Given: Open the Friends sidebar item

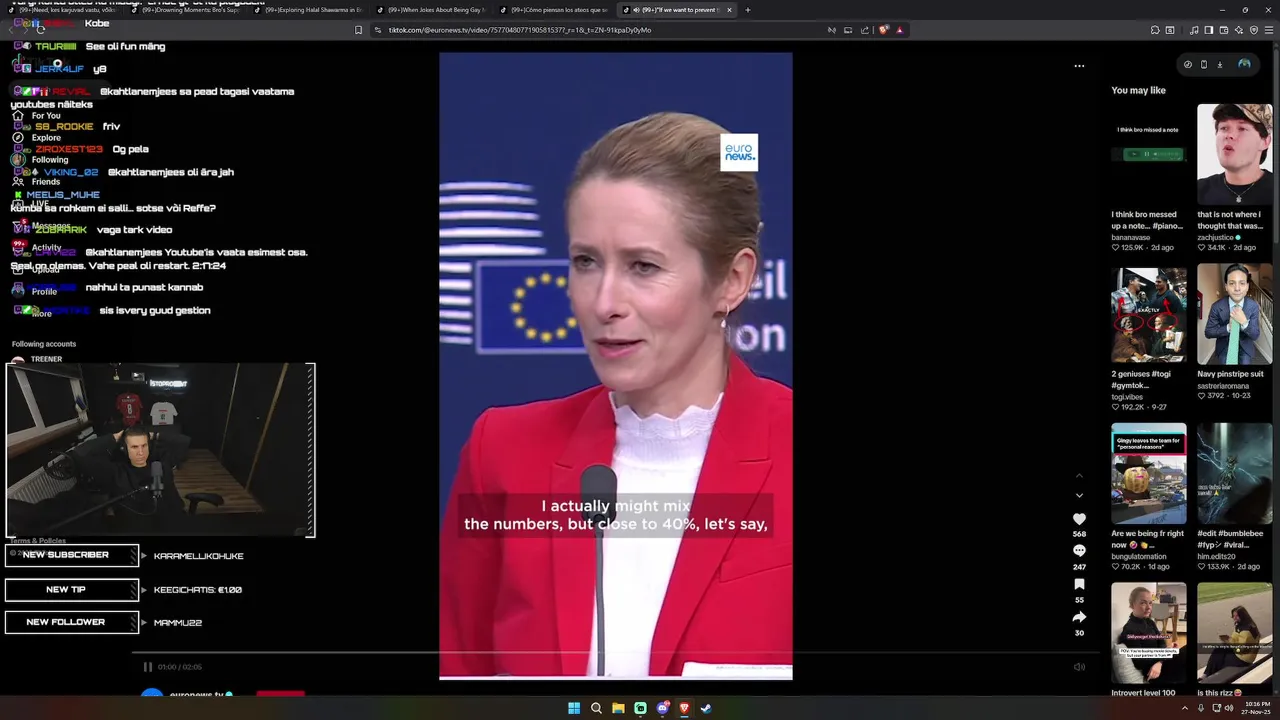Looking at the screenshot, I should pos(36,182).
